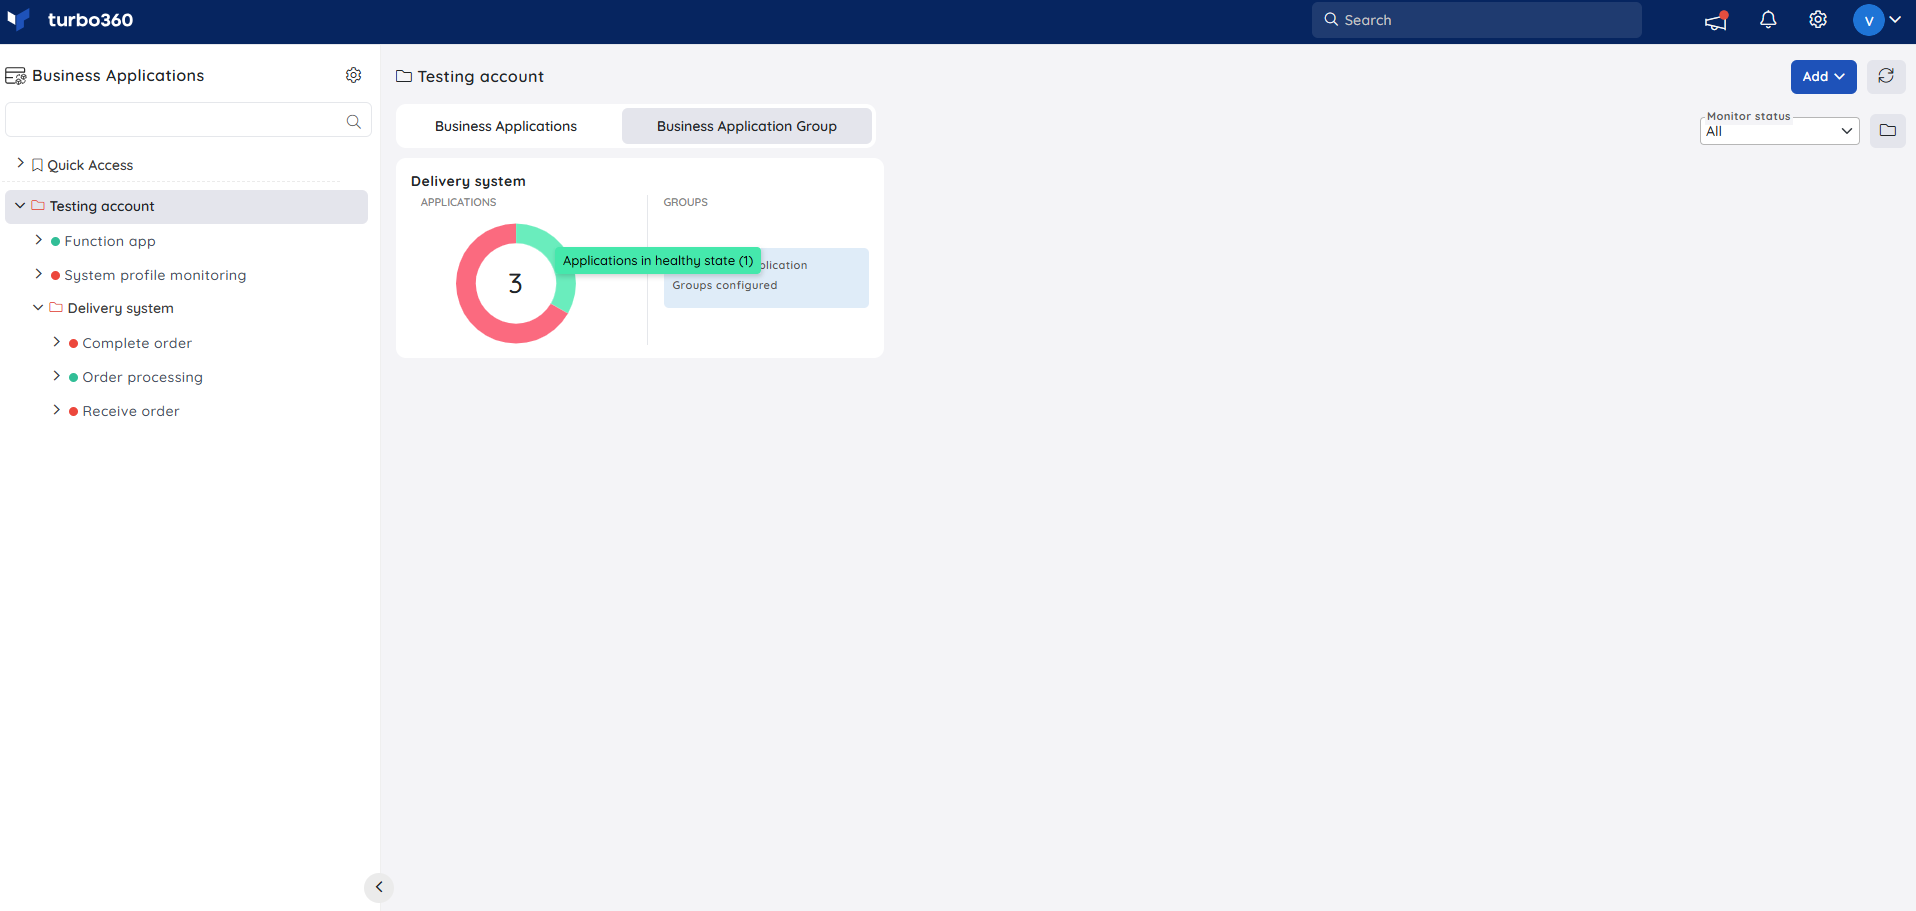Click the refresh icon button
The width and height of the screenshot is (1916, 911).
click(1886, 76)
